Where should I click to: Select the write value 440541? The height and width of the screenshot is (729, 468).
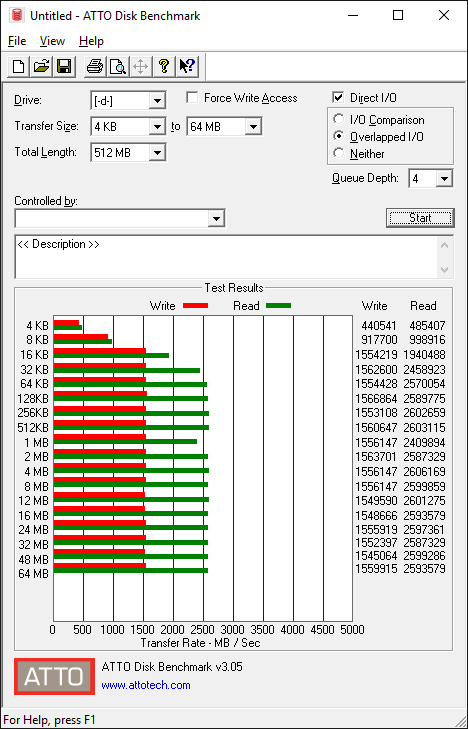(x=379, y=325)
